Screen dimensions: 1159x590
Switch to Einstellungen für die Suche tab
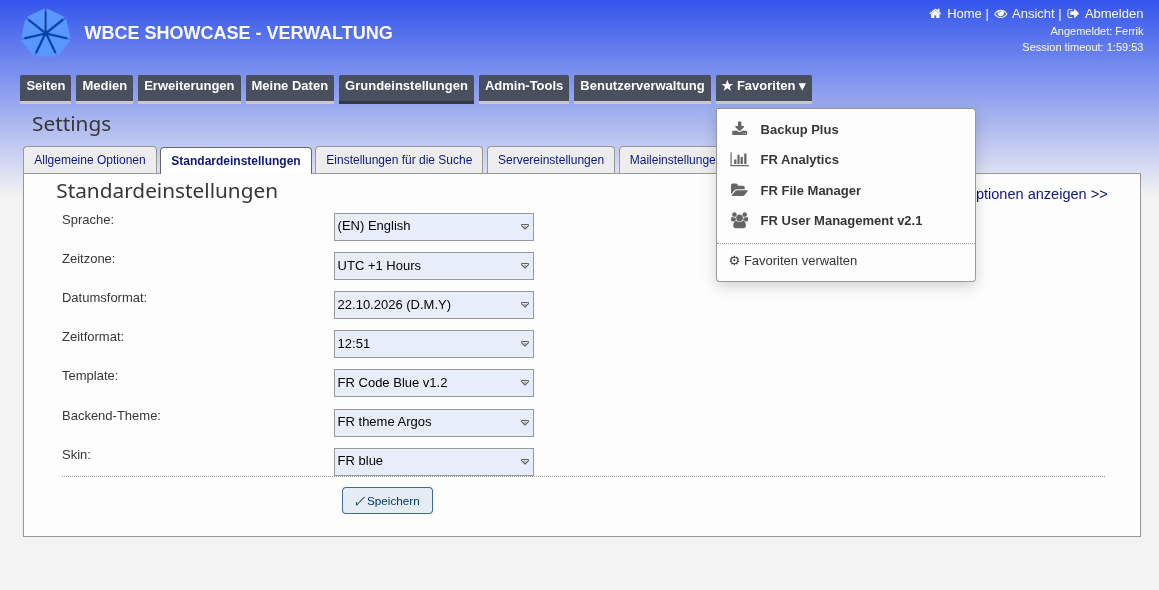[x=399, y=160]
